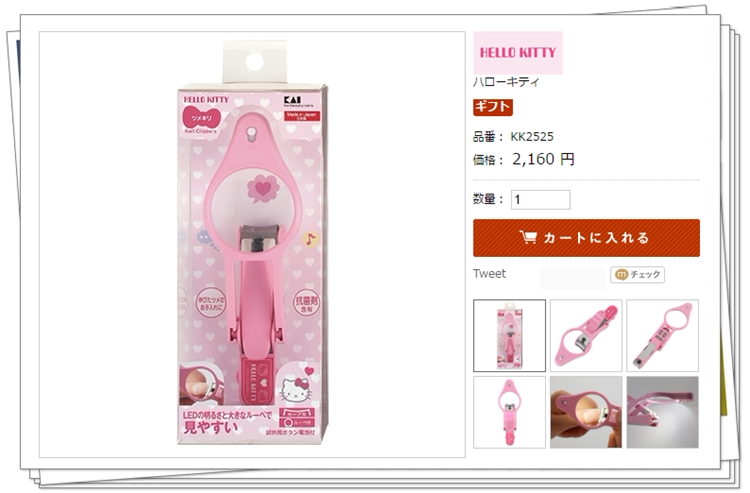Click the ギフト gift badge
This screenshot has width=750, height=493.
point(493,107)
